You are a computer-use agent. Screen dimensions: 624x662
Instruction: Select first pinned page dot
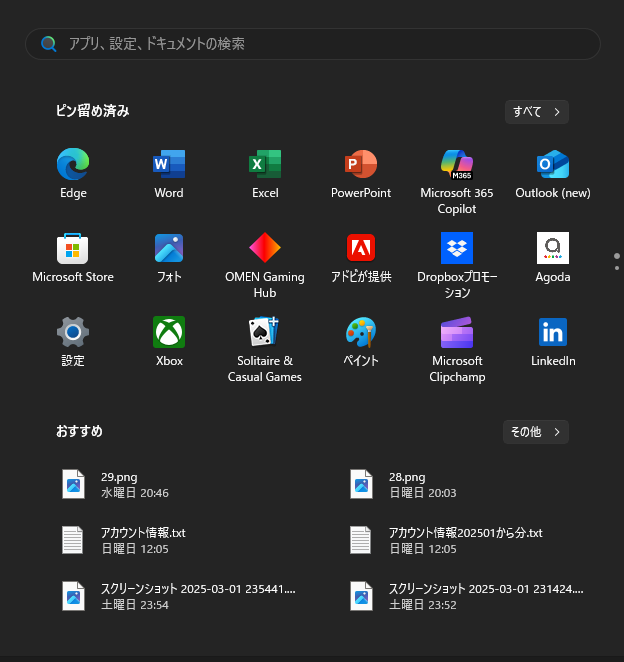tap(617, 256)
